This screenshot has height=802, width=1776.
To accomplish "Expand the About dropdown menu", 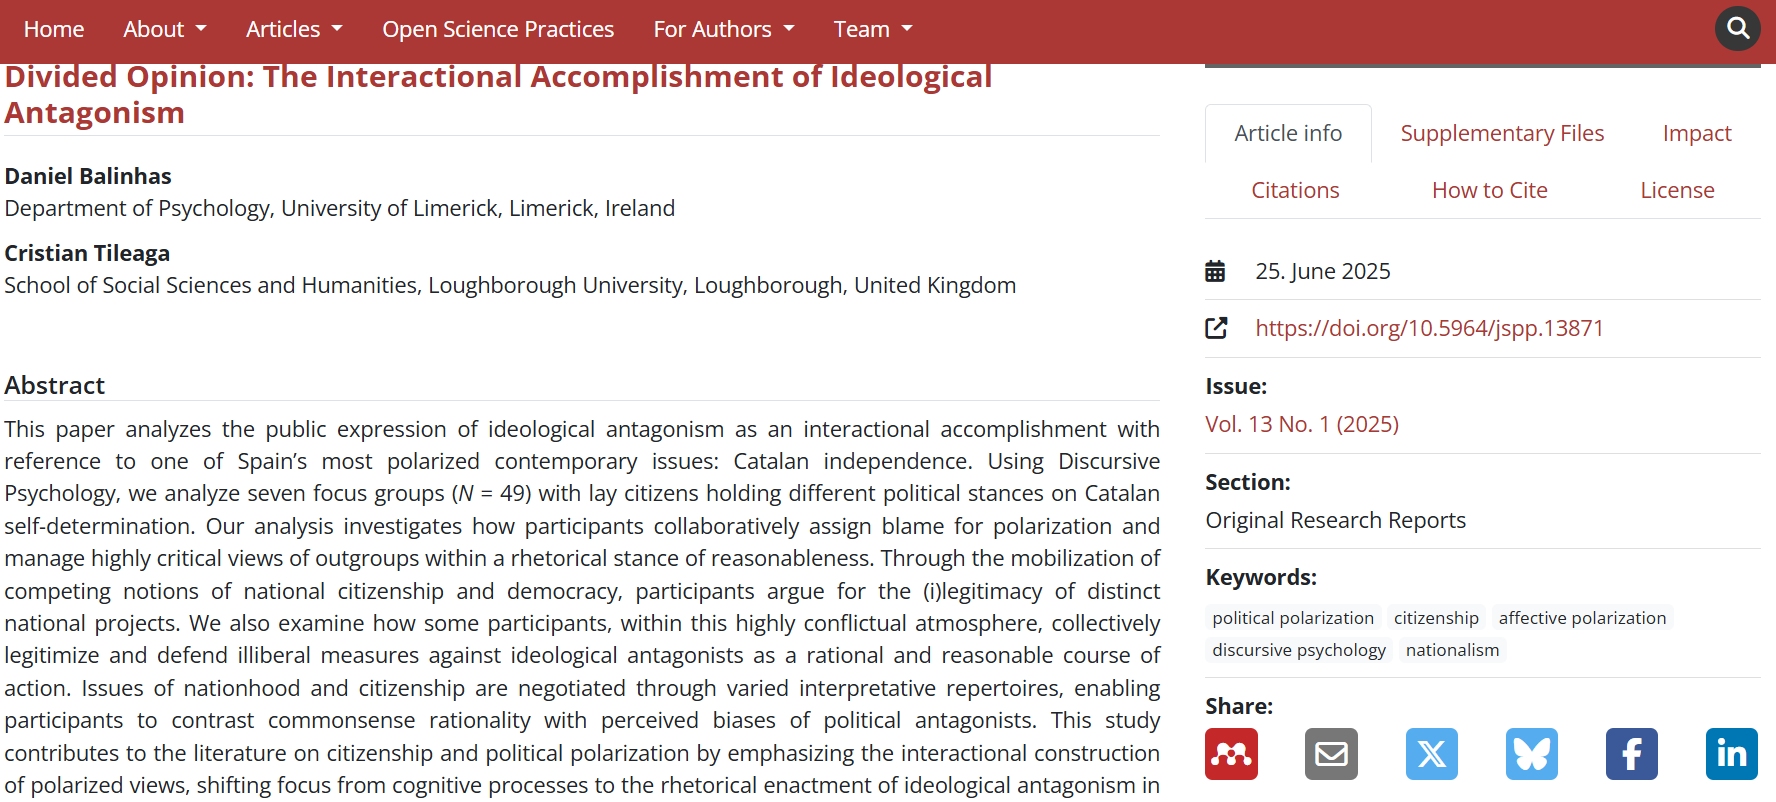I will coord(165,30).
